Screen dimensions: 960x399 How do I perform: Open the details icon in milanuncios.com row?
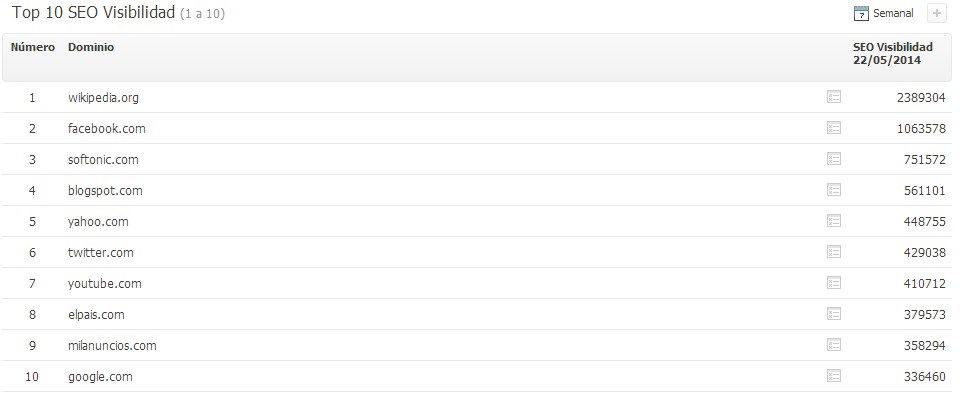tap(833, 345)
